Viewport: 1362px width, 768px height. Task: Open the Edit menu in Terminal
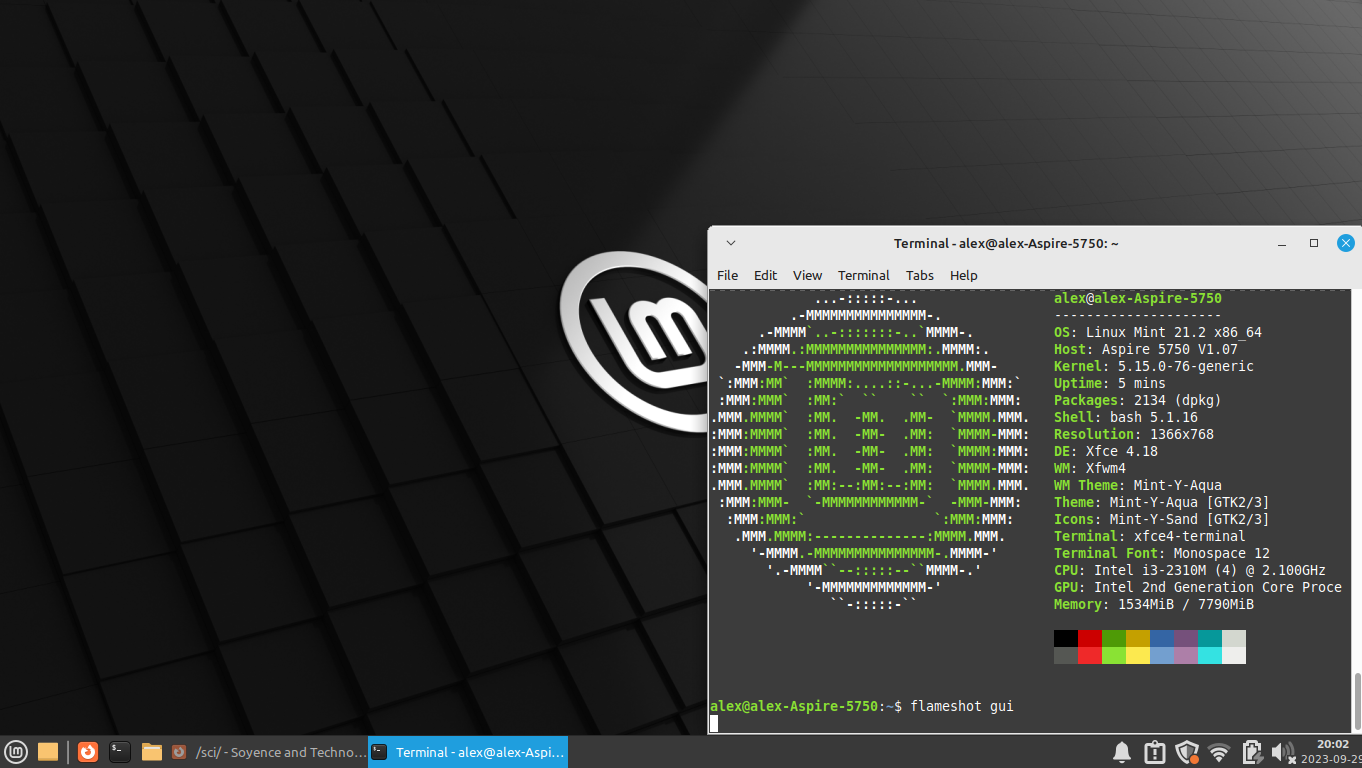[x=766, y=275]
